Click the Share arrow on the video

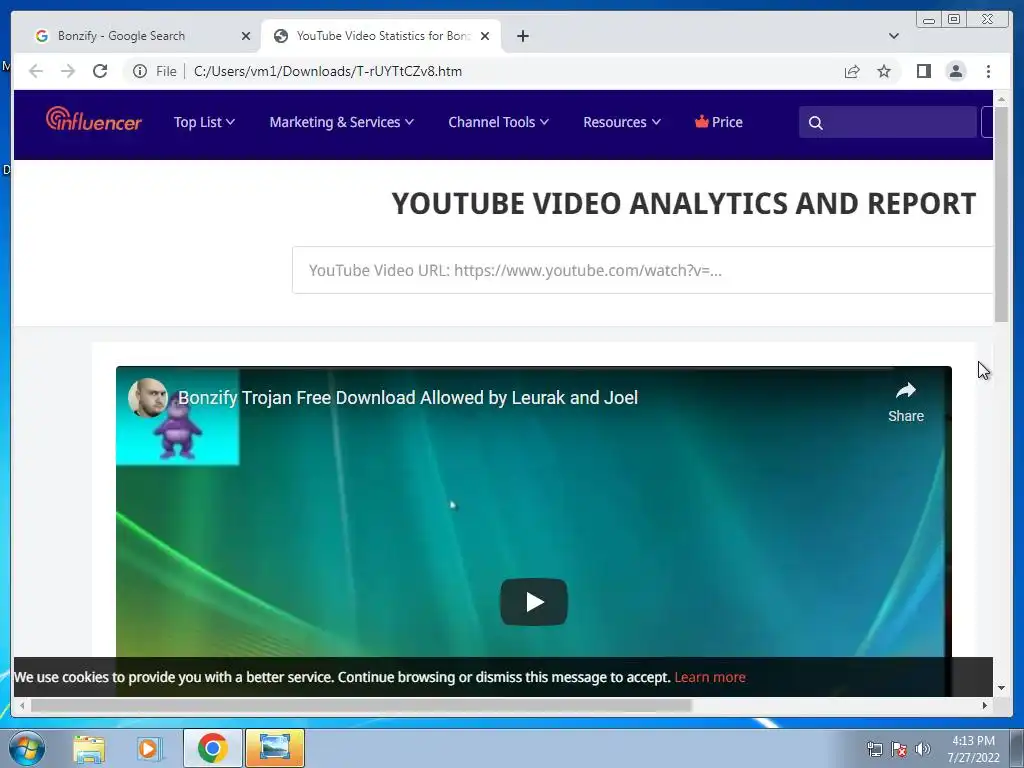click(906, 402)
